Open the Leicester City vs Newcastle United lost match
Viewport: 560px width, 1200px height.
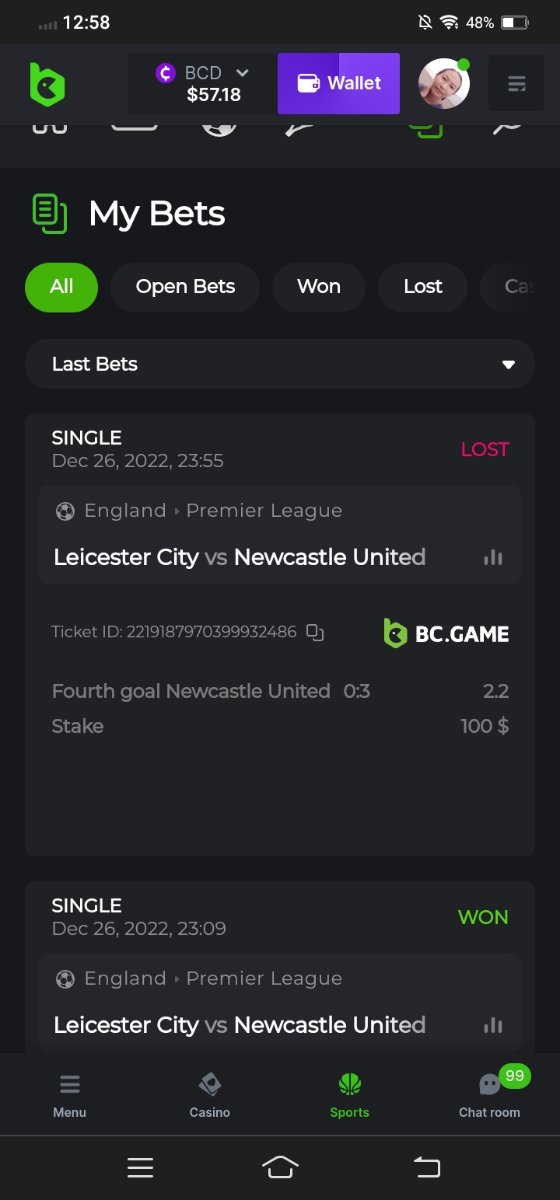240,557
